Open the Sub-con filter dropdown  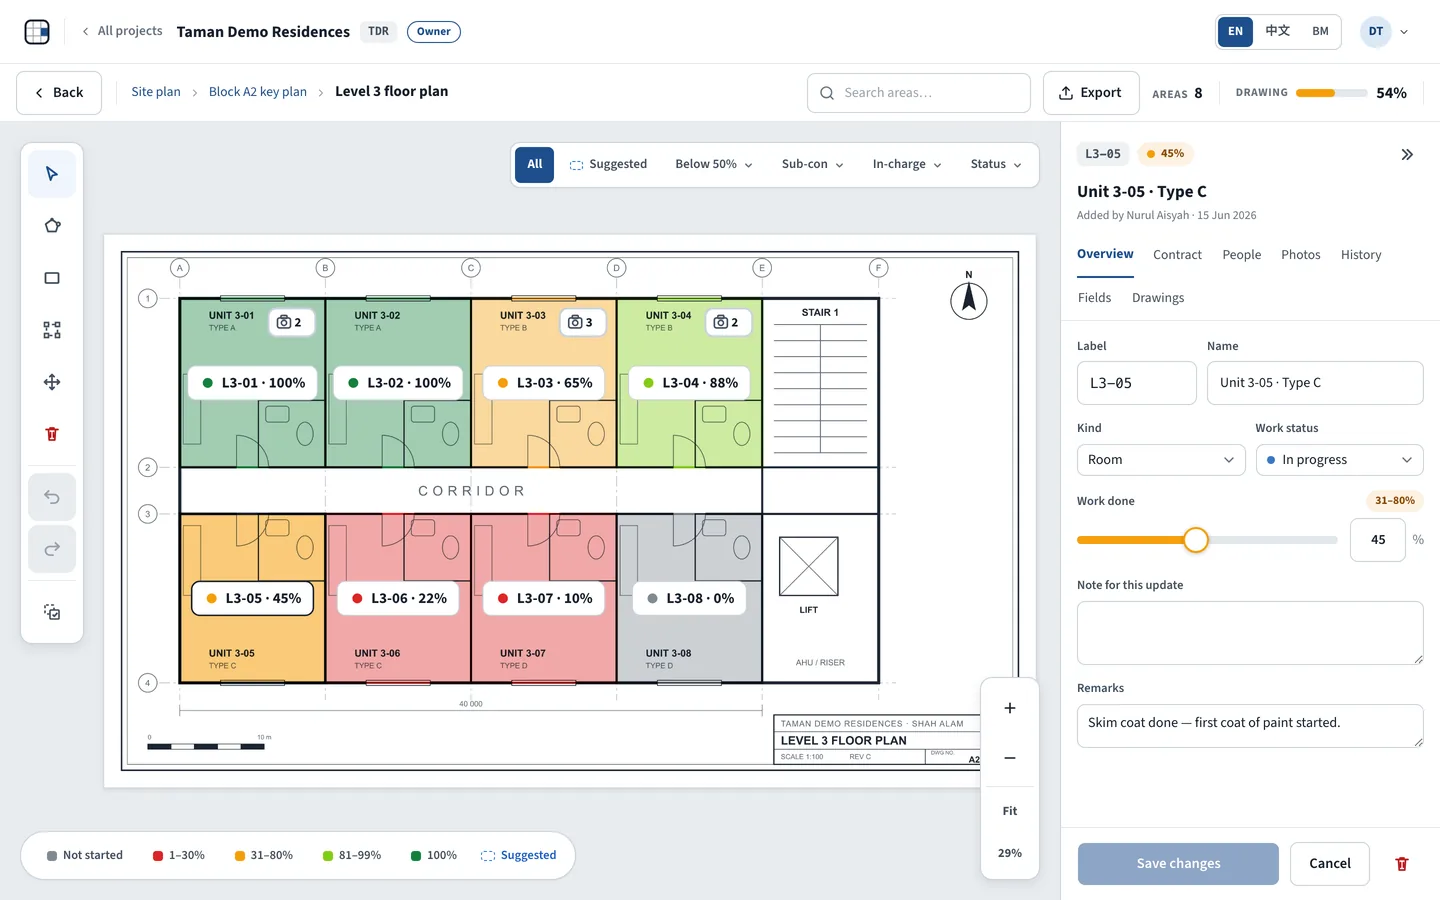pyautogui.click(x=812, y=164)
